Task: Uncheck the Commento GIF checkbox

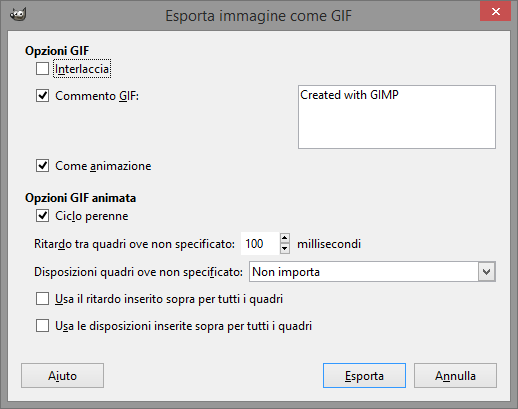Action: pyautogui.click(x=42, y=96)
